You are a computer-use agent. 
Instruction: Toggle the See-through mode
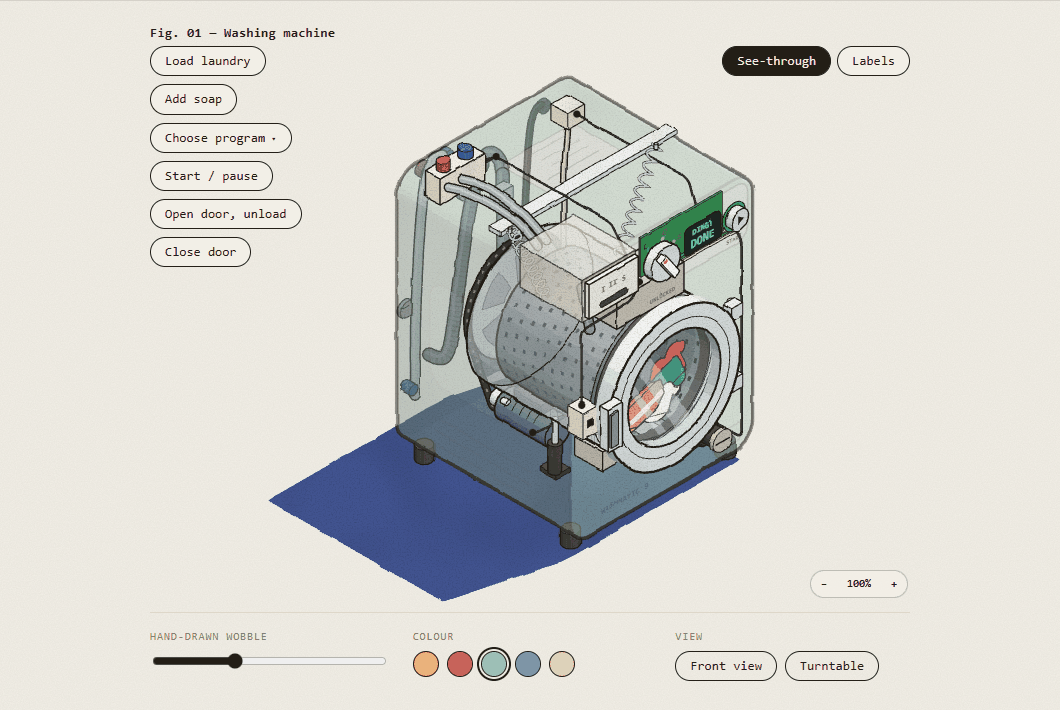click(776, 61)
